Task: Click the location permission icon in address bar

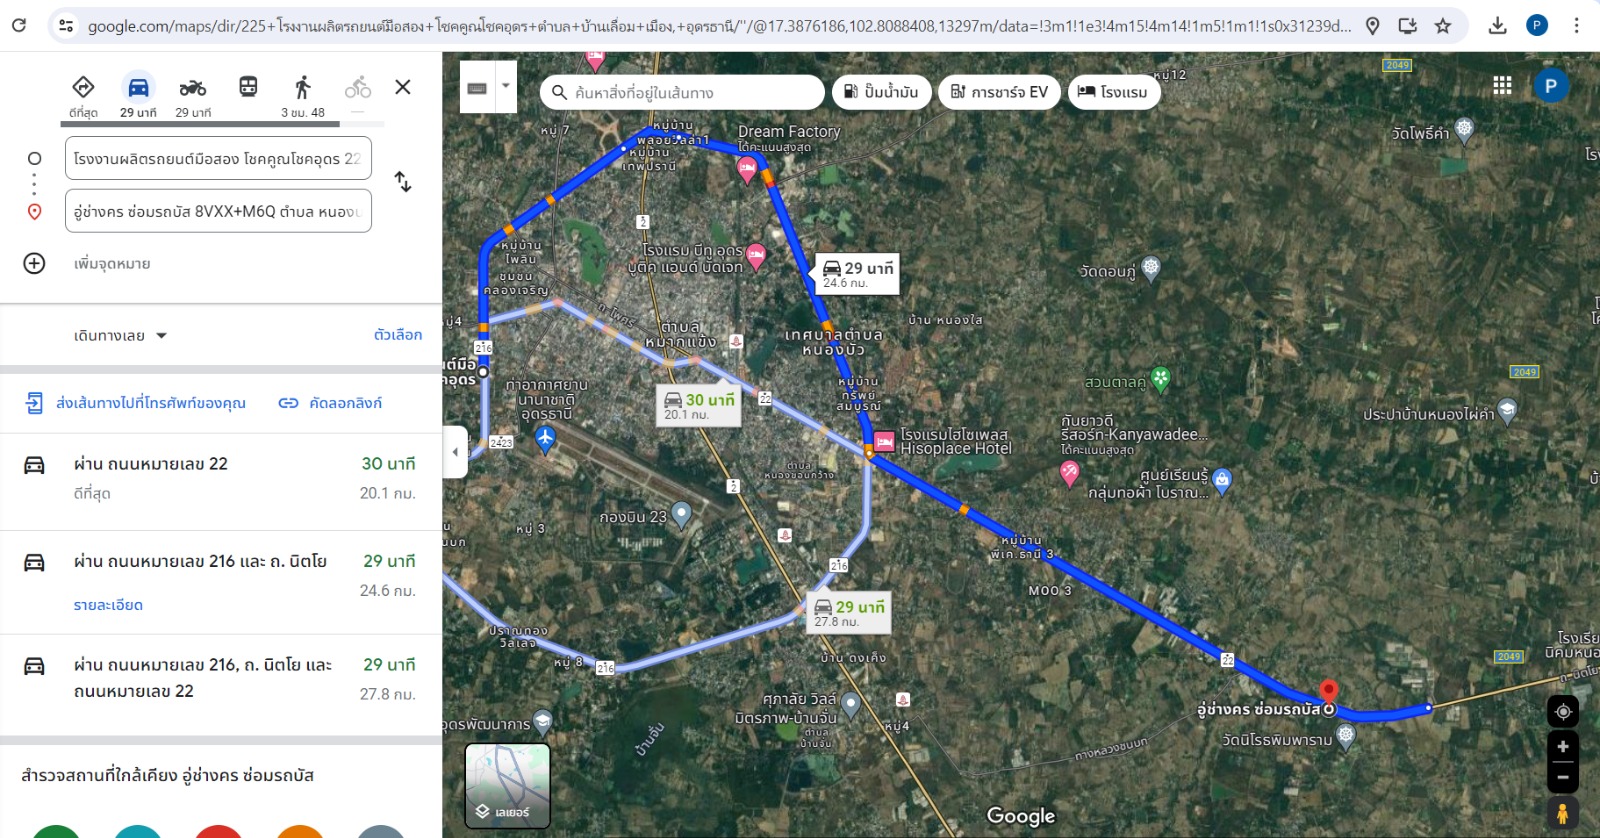Action: [1373, 26]
